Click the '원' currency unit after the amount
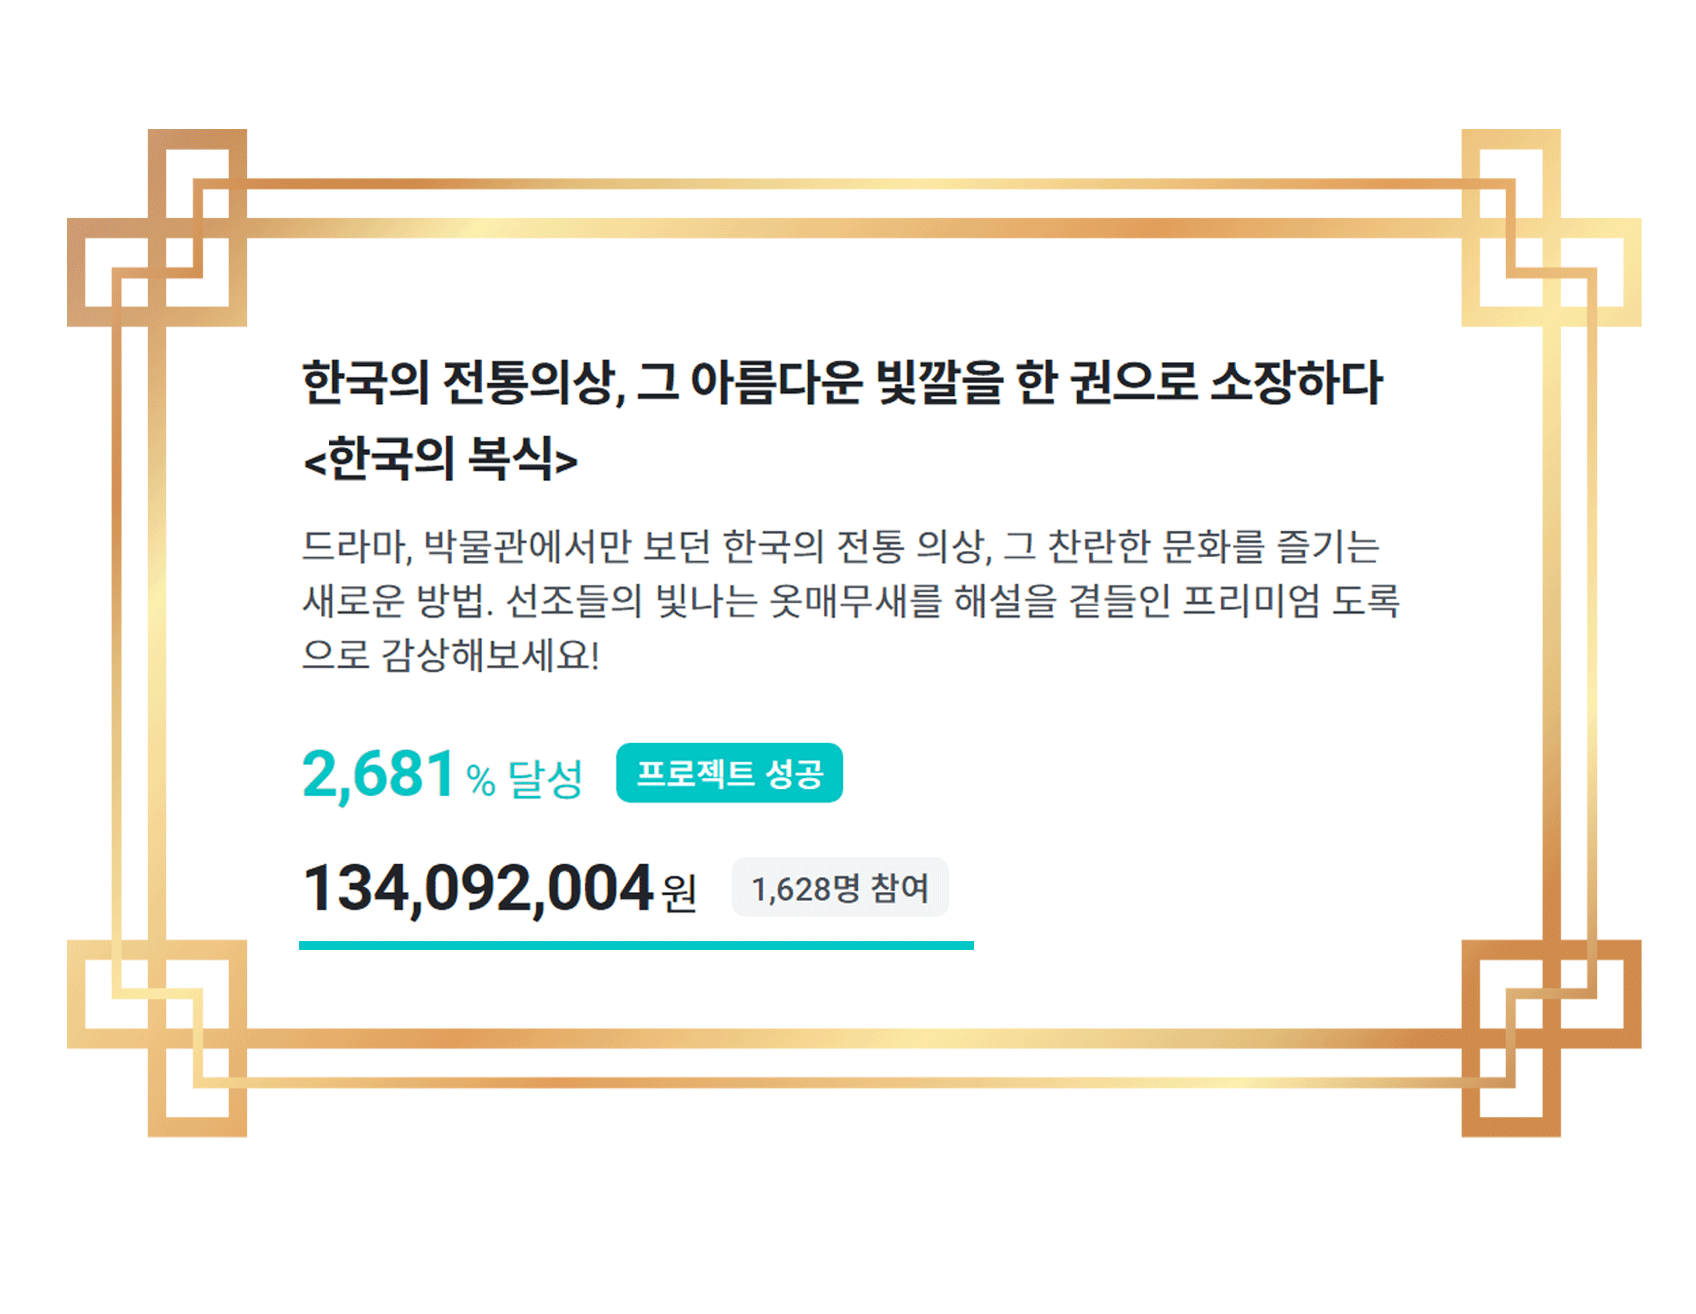Screen dimensions: 1696x1314 (x=680, y=892)
